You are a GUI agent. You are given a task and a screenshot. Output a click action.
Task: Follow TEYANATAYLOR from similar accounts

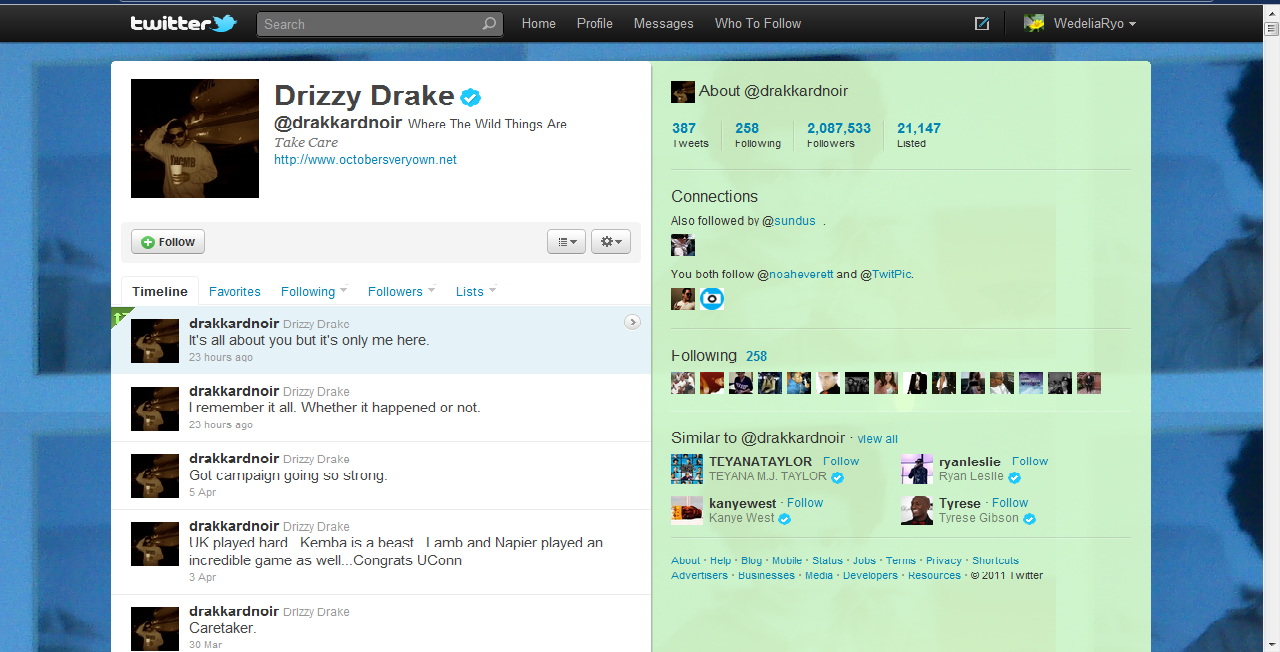[x=840, y=461]
